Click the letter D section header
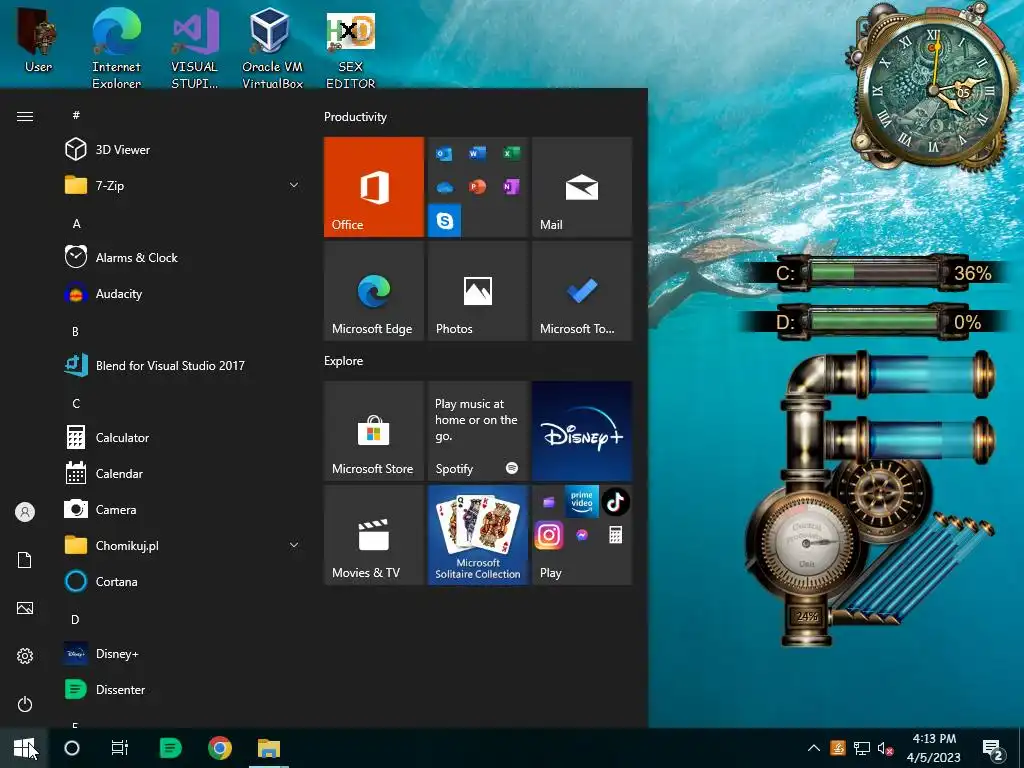Image resolution: width=1024 pixels, height=768 pixels. coord(75,619)
